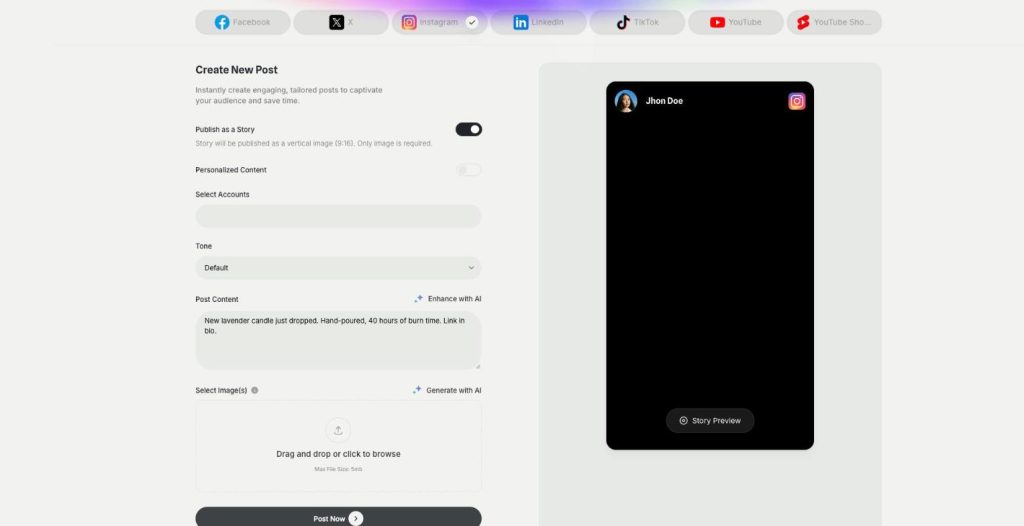Screen dimensions: 1024x526
Task: Click the Instagram logo in story preview
Action: 797,101
